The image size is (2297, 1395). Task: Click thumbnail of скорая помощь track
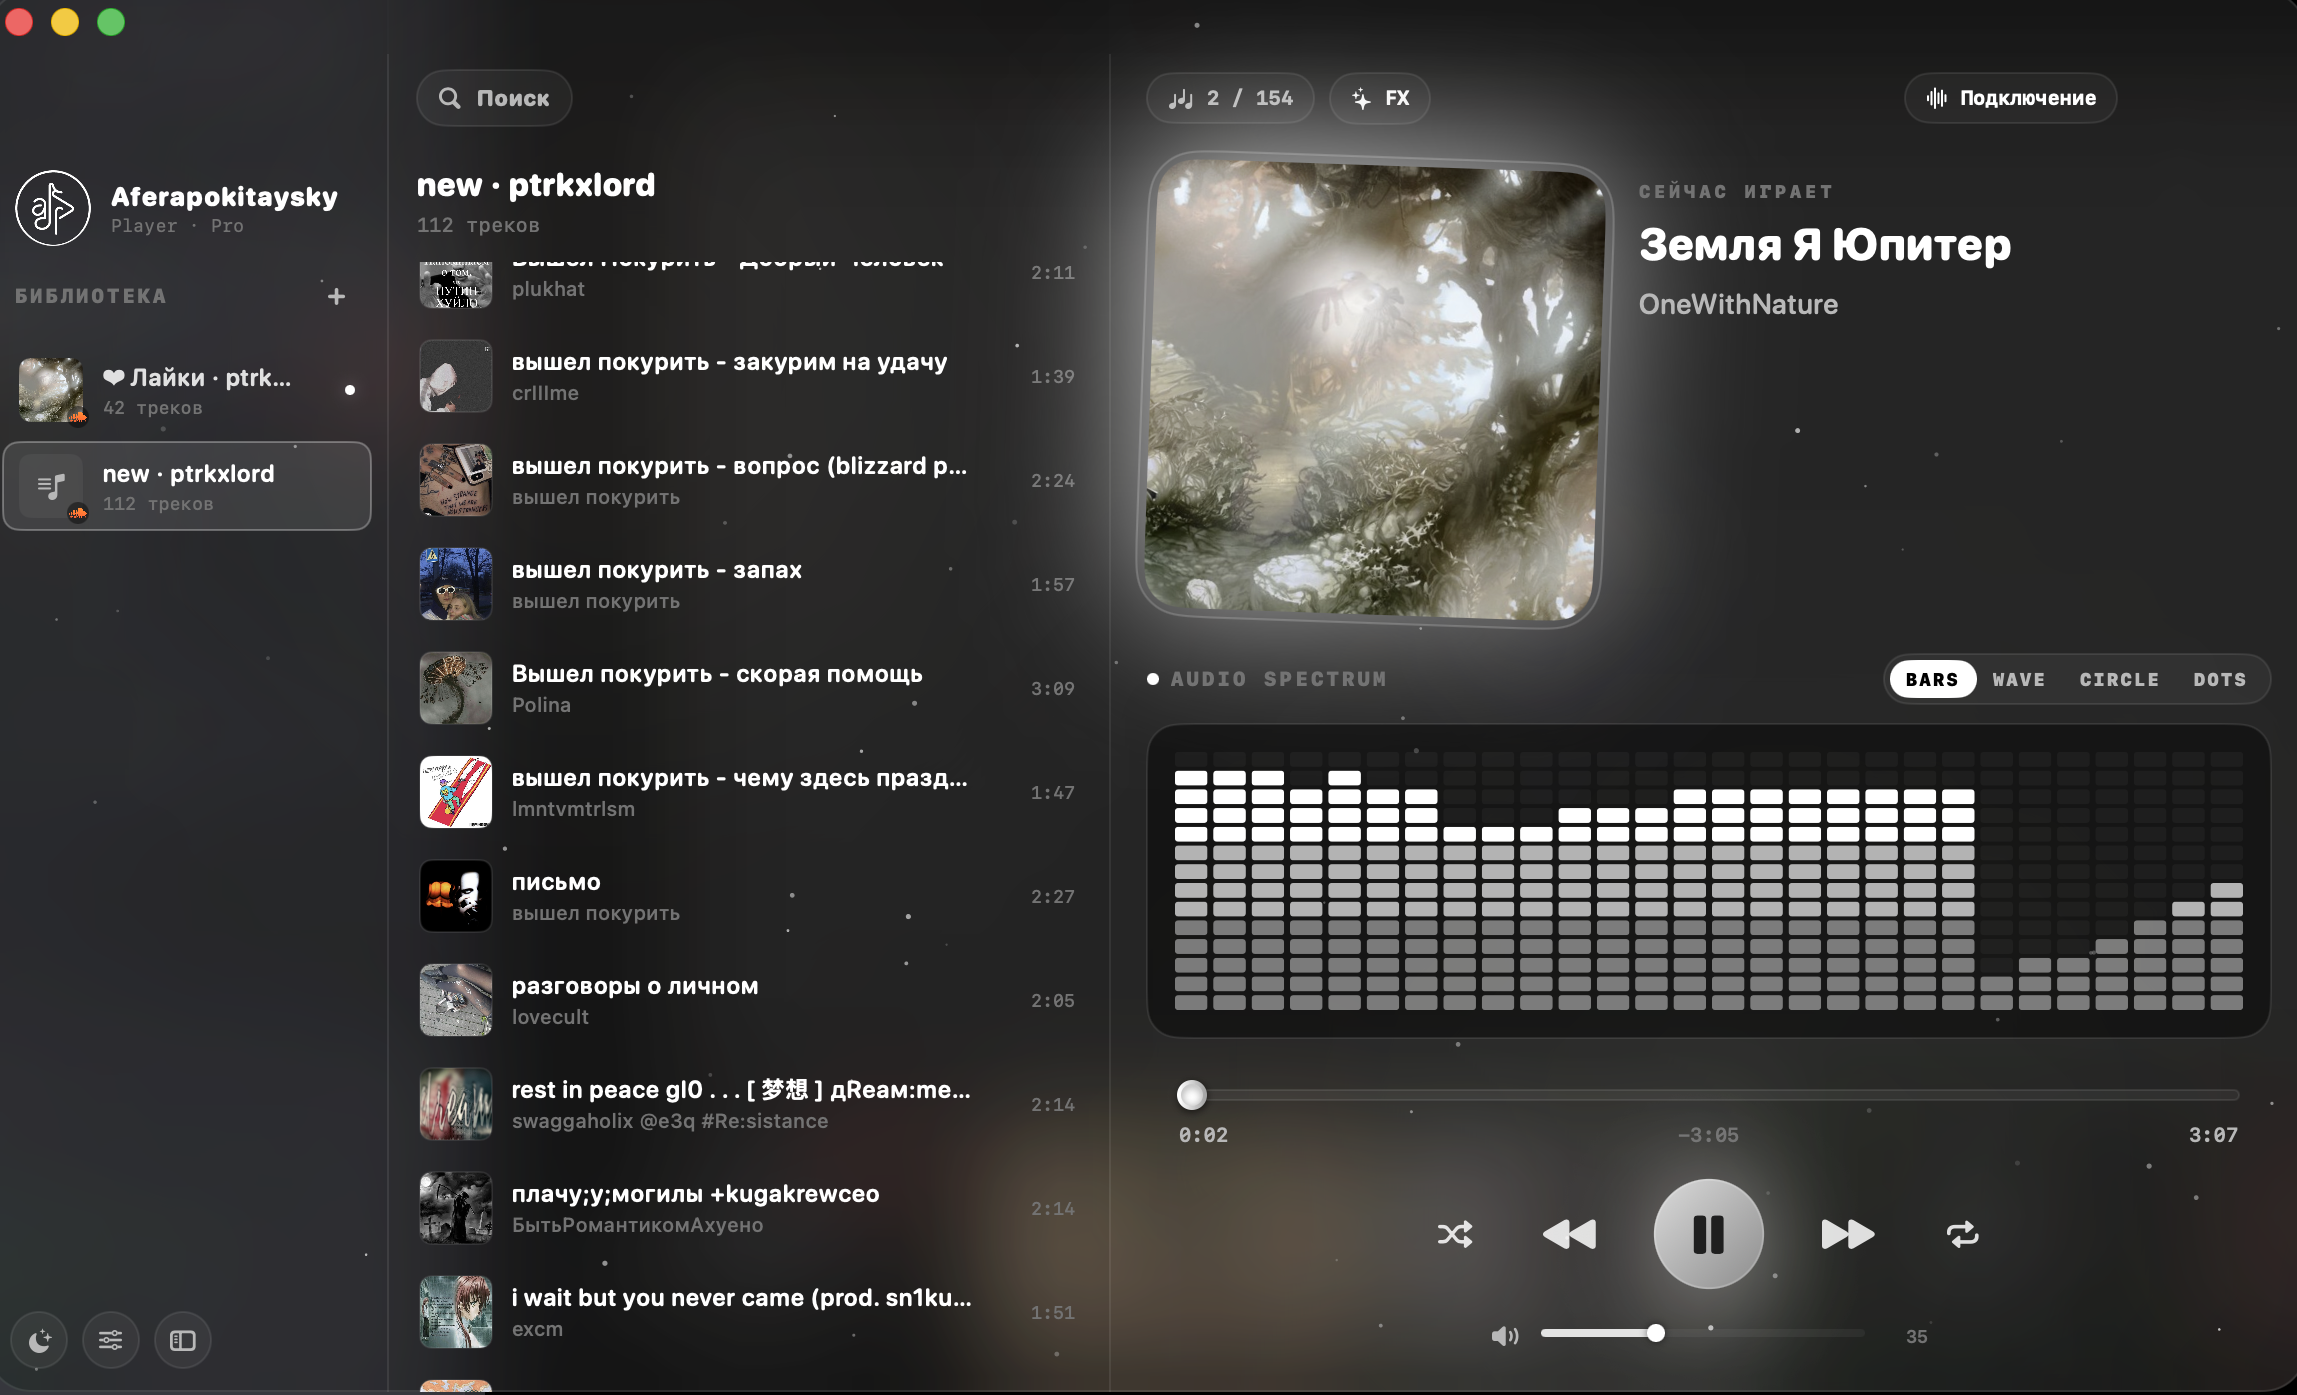(x=456, y=688)
